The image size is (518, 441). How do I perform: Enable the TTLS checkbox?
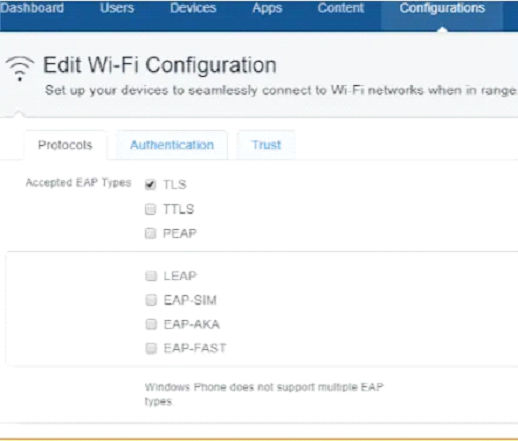(x=150, y=209)
